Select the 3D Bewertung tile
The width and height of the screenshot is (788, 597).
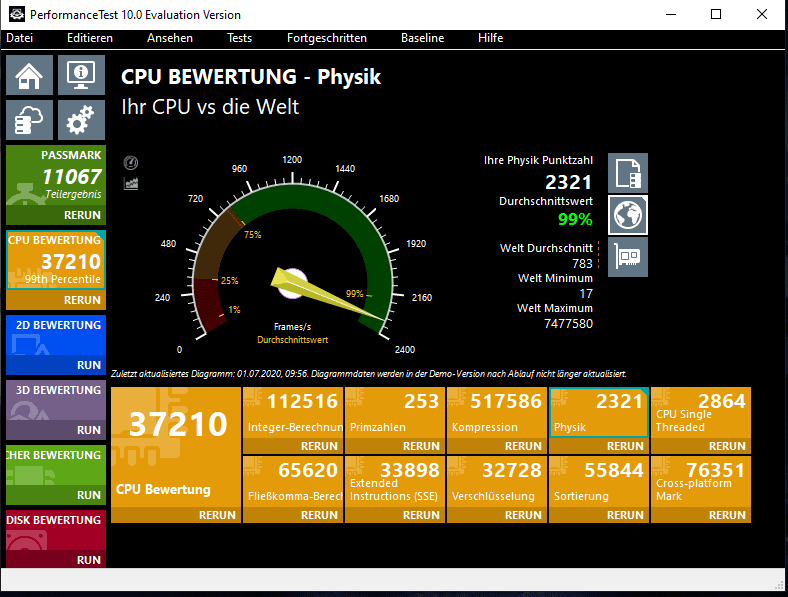coord(56,400)
